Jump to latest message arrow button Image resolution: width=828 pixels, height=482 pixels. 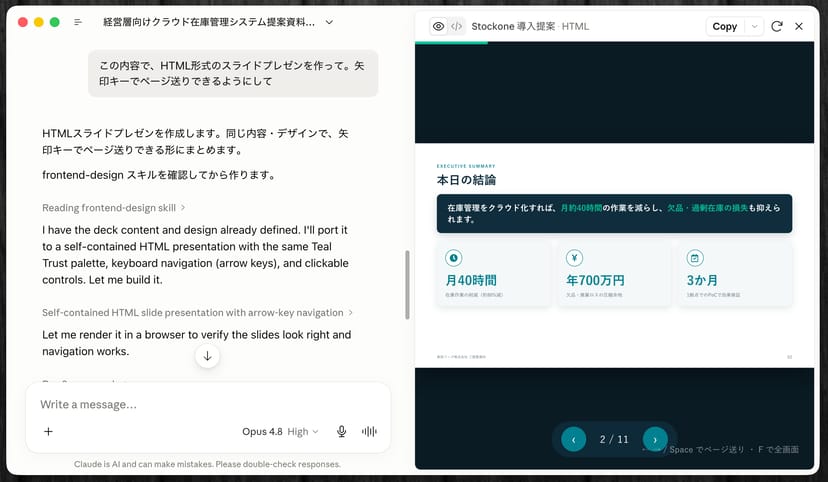point(208,356)
